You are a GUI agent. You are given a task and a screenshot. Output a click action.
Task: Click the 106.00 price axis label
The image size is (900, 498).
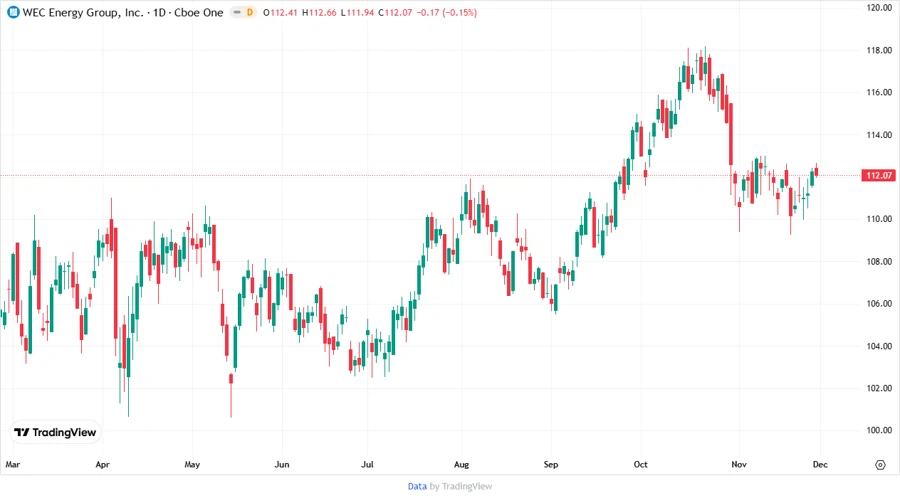click(x=879, y=304)
